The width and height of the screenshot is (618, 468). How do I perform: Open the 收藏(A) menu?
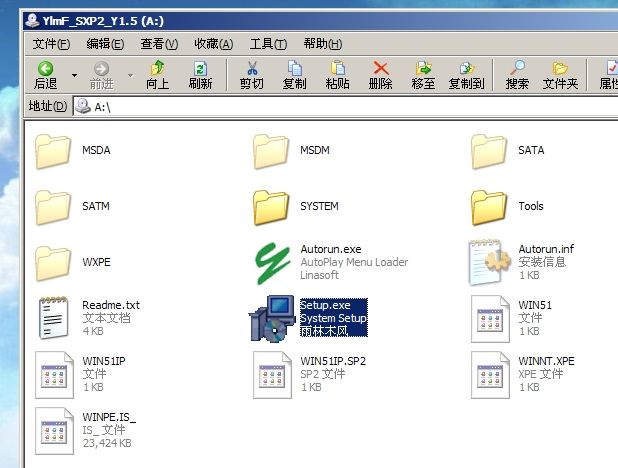(x=214, y=43)
